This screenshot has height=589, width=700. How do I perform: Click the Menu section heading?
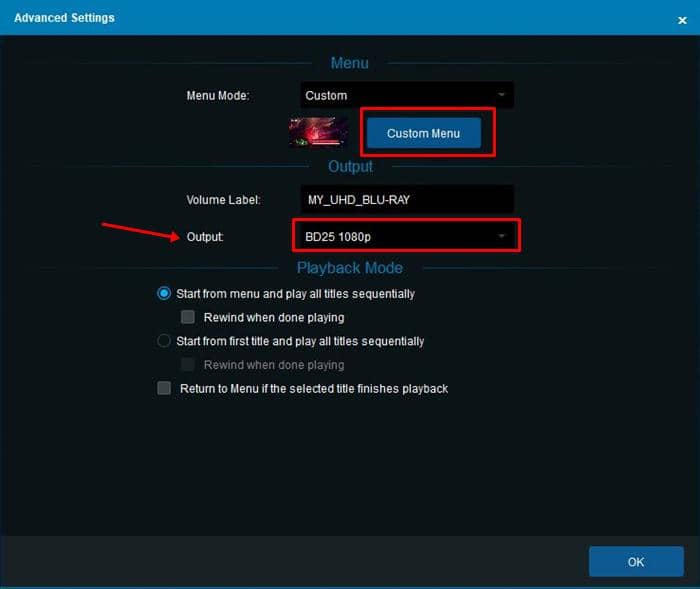[350, 63]
